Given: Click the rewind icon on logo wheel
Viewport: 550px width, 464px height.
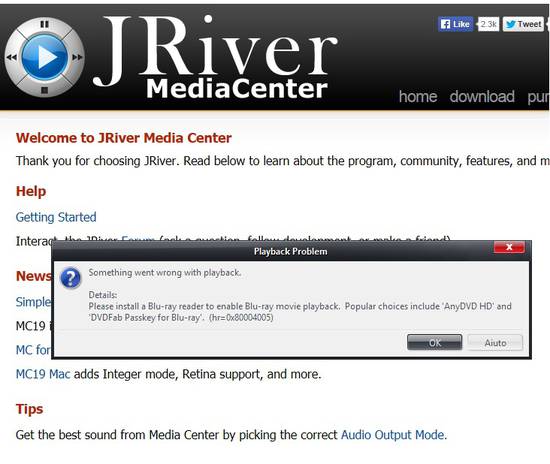Looking at the screenshot, I should click(x=12, y=57).
